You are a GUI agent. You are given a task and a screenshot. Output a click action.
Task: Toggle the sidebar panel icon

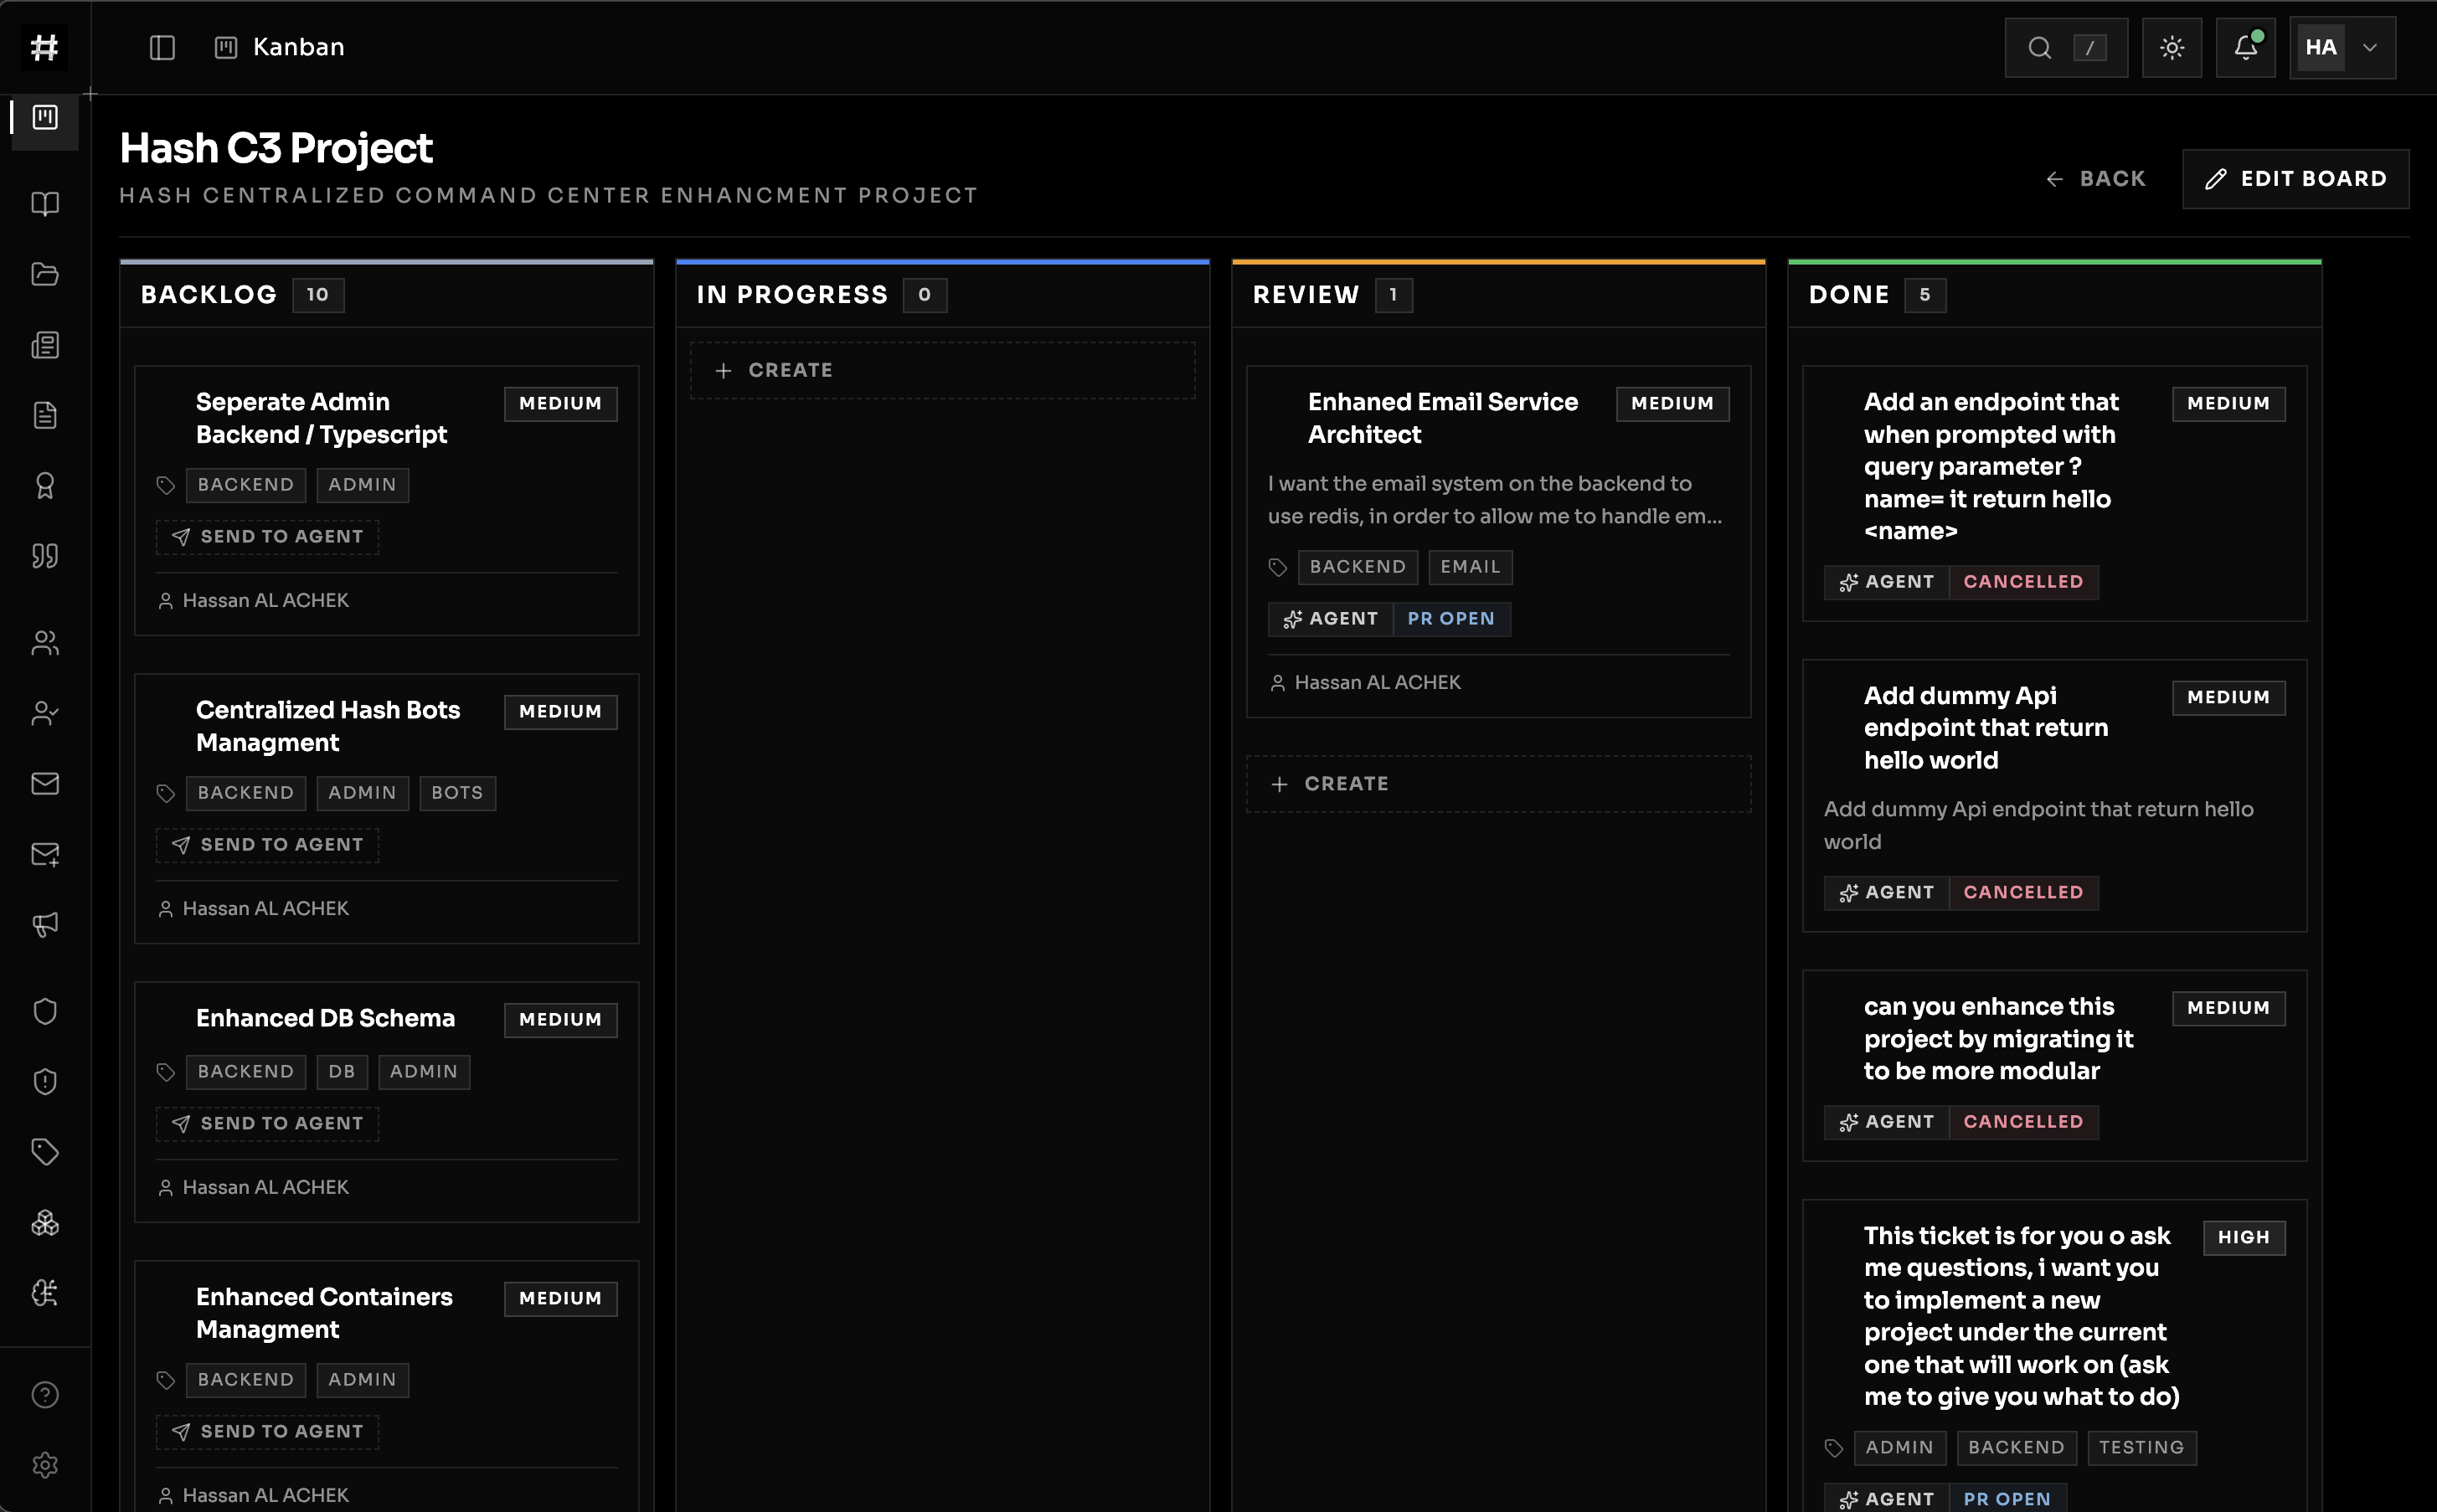pyautogui.click(x=162, y=47)
